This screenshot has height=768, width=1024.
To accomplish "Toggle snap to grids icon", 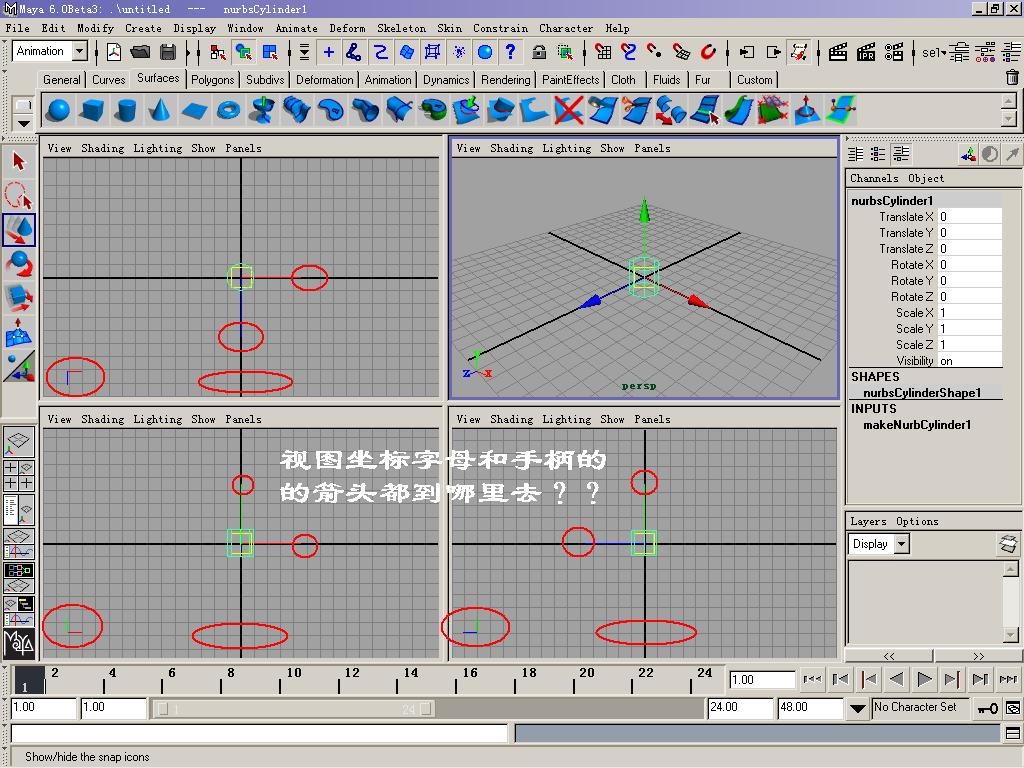I will click(x=603, y=52).
